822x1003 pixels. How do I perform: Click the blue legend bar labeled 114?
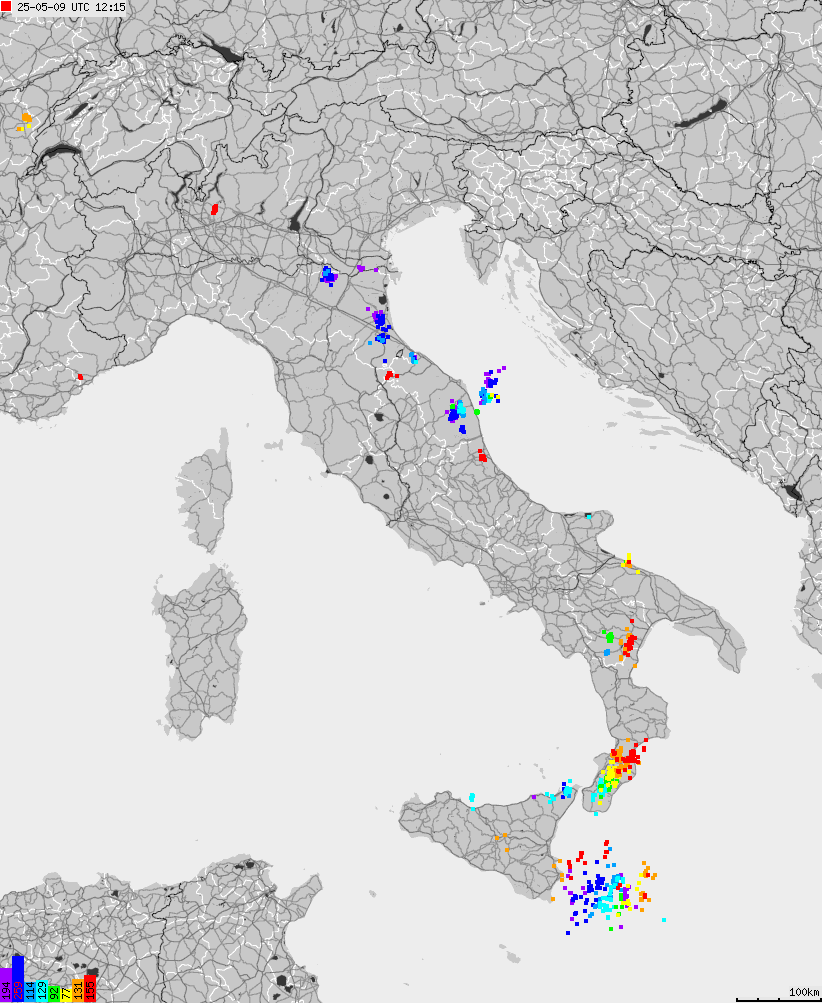[30, 991]
